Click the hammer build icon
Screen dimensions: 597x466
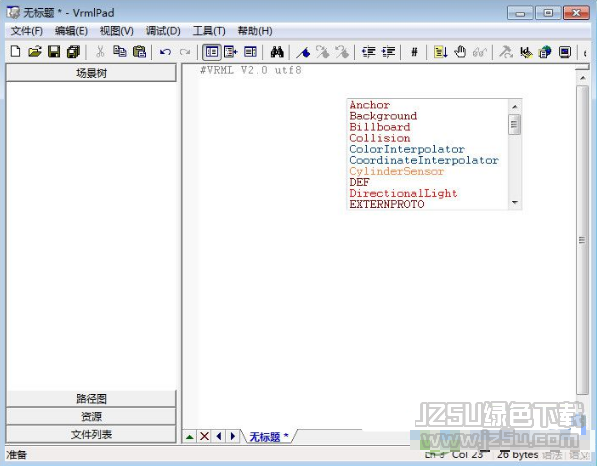506,51
